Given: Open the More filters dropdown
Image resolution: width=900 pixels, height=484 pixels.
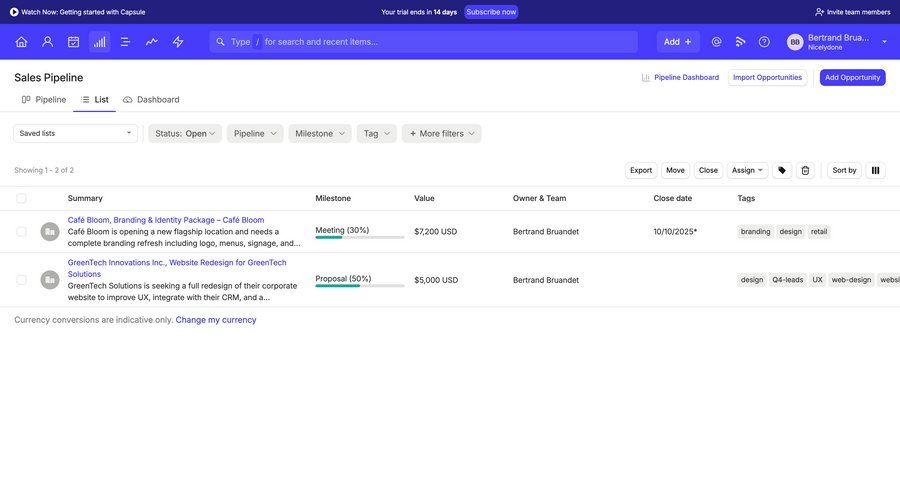Looking at the screenshot, I should [441, 133].
